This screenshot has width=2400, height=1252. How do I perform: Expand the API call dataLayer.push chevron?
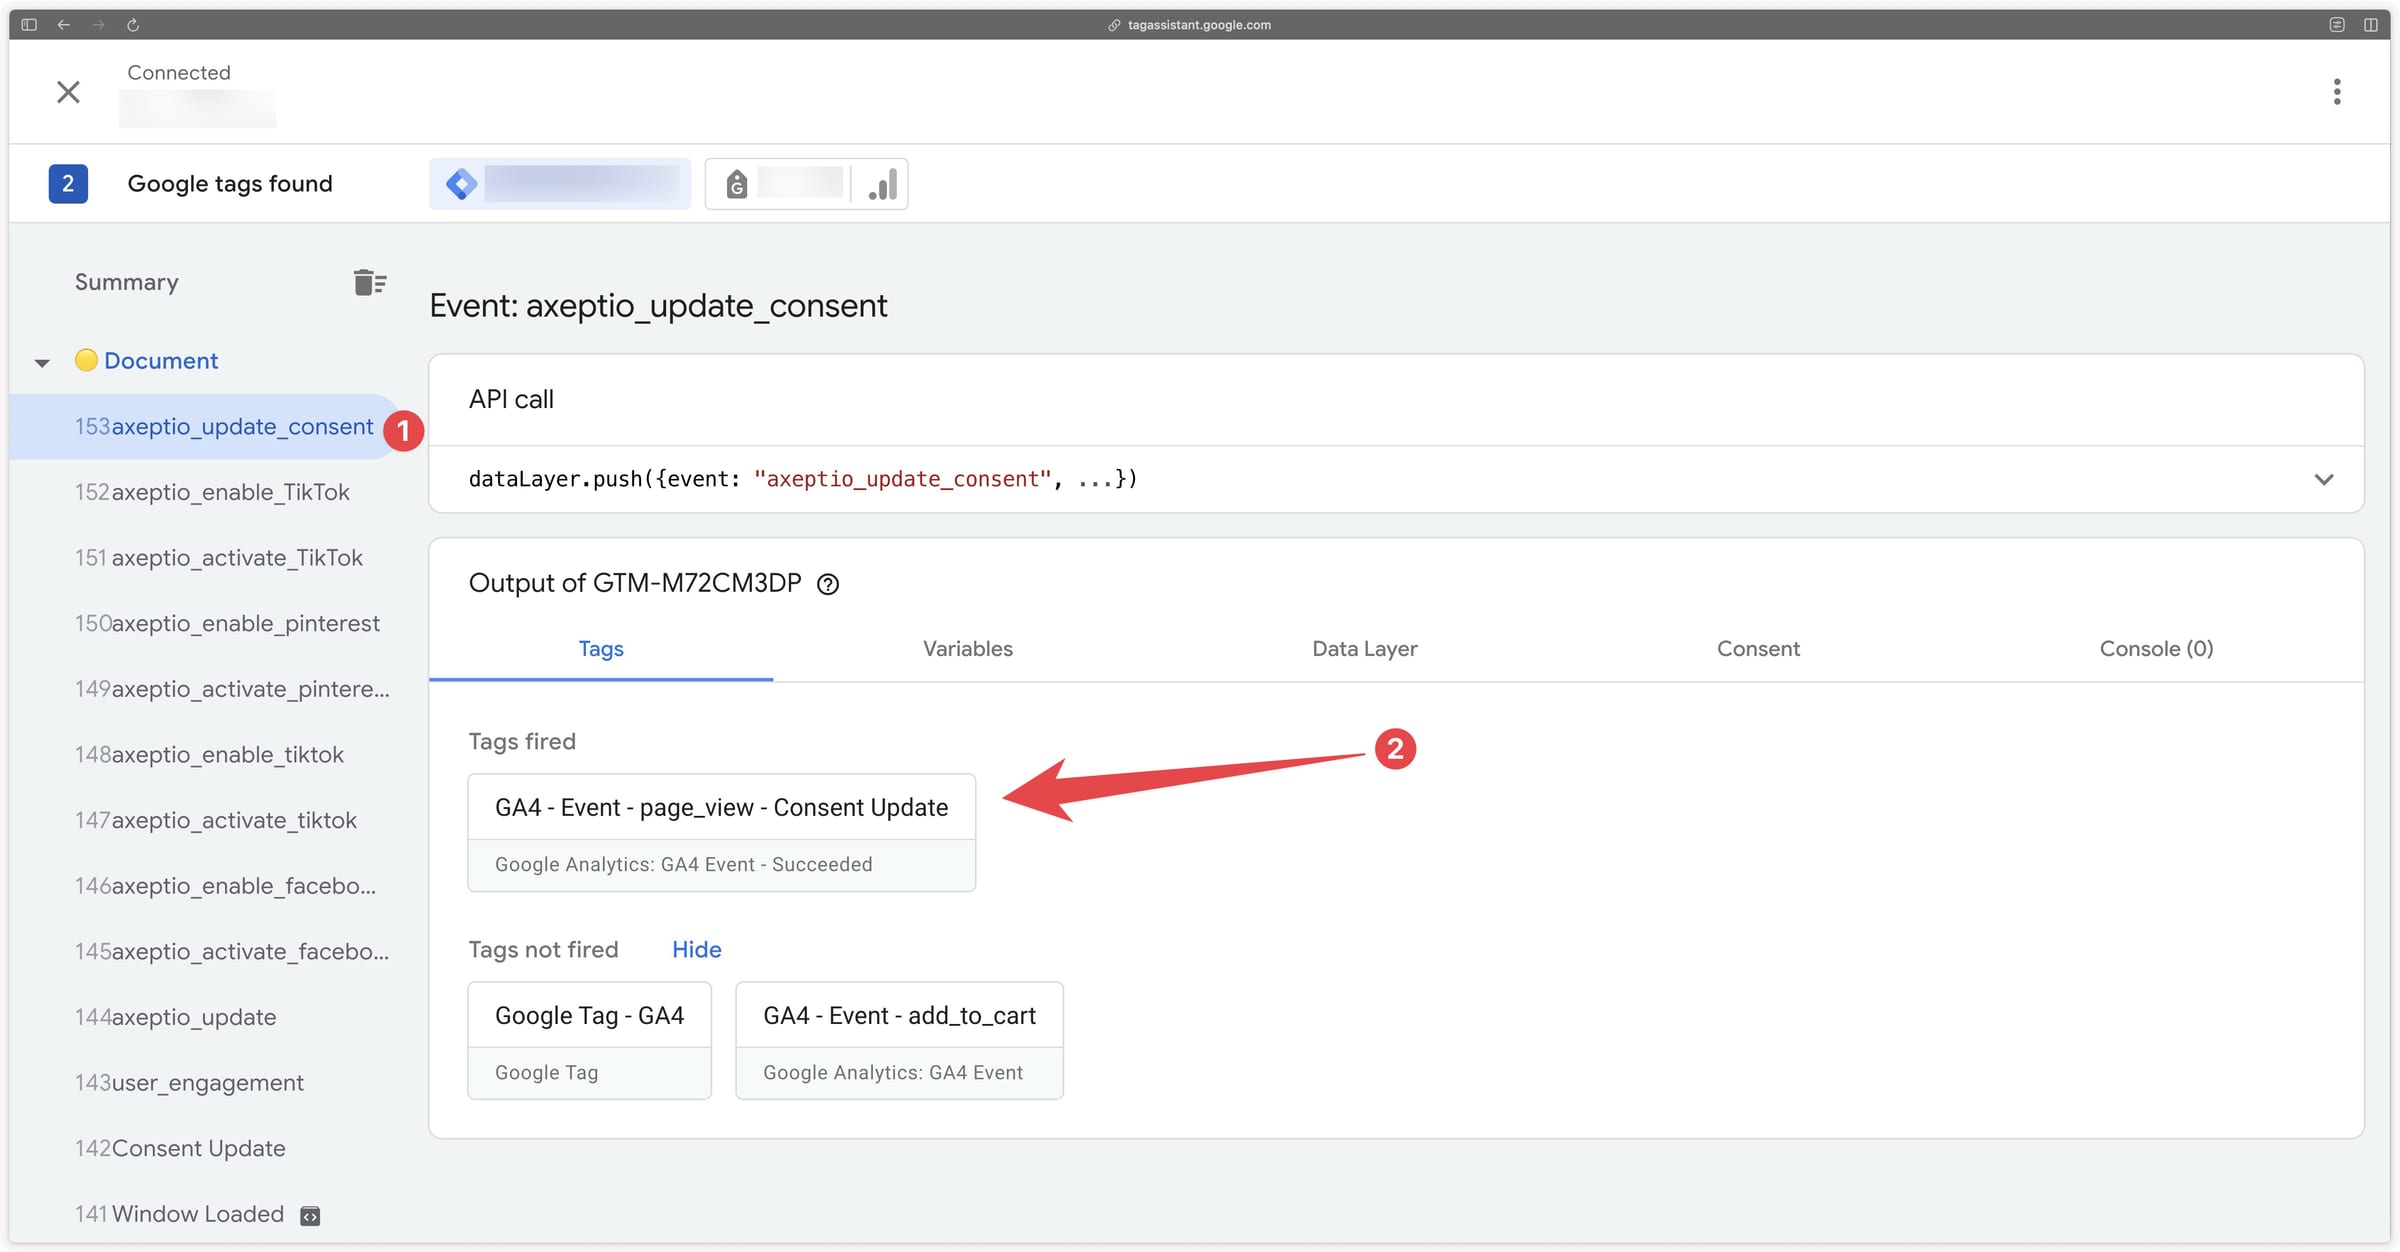(2324, 479)
